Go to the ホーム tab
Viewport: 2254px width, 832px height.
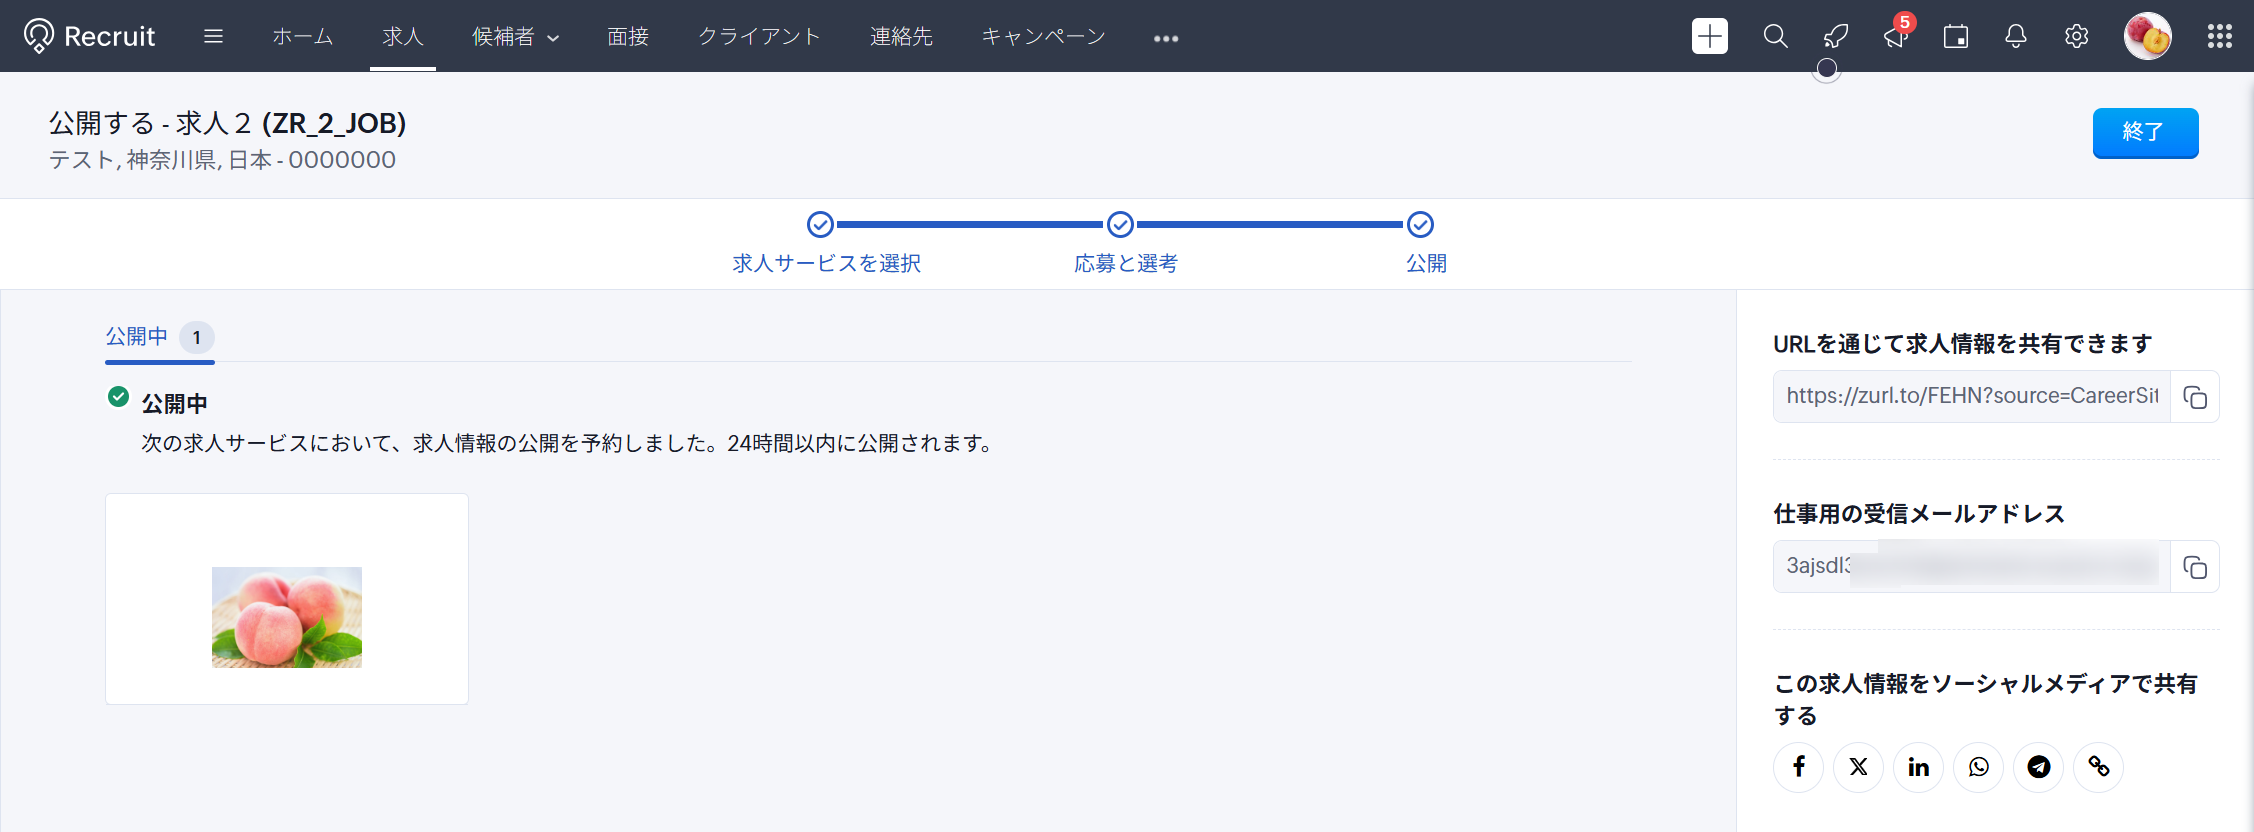(302, 37)
